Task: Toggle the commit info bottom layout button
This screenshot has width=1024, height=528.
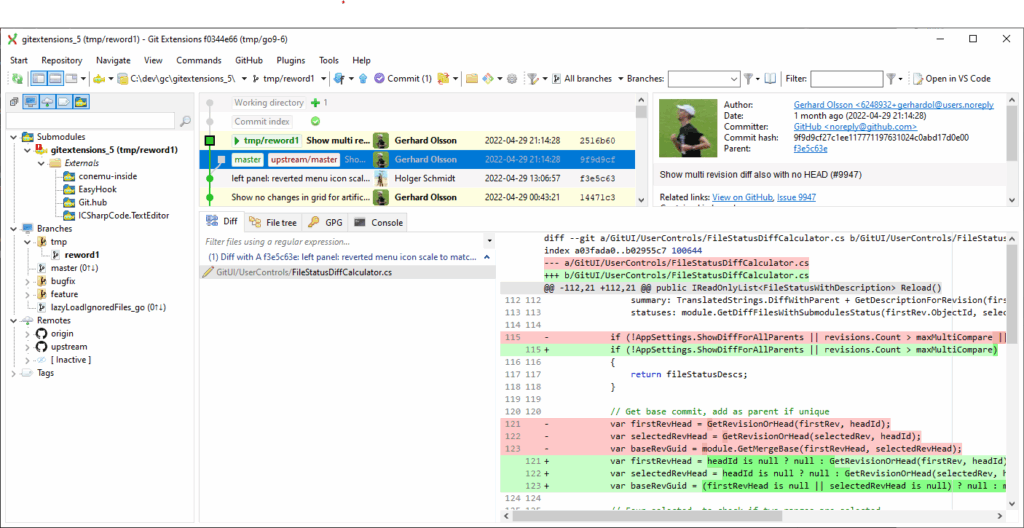Action: tap(56, 78)
